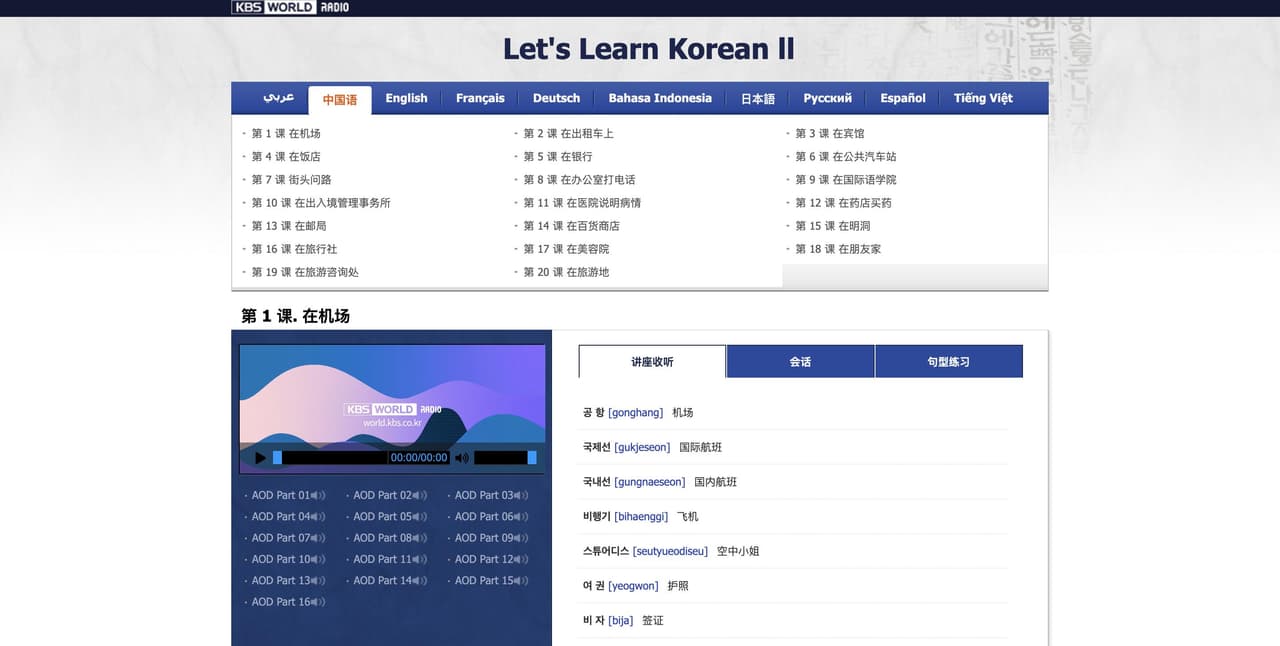Switch to the Русский language tab
Image resolution: width=1280 pixels, height=646 pixels.
pos(827,98)
